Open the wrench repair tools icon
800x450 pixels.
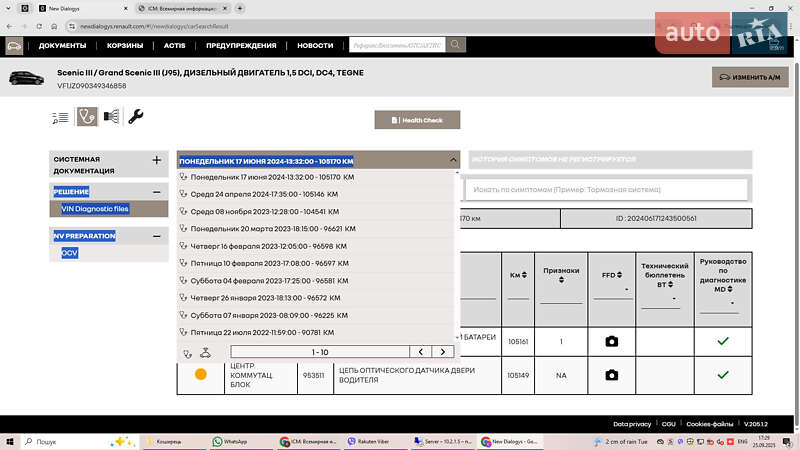pos(136,117)
